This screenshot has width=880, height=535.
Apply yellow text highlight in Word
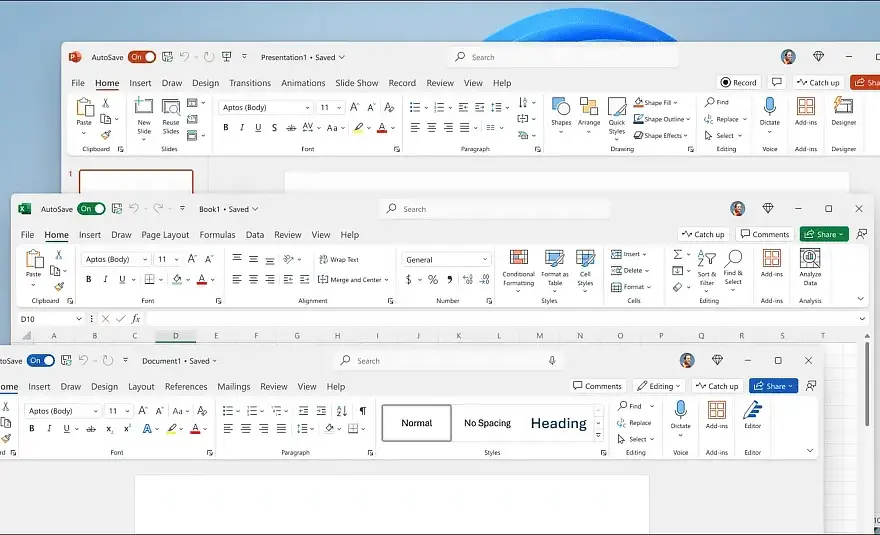click(x=172, y=429)
